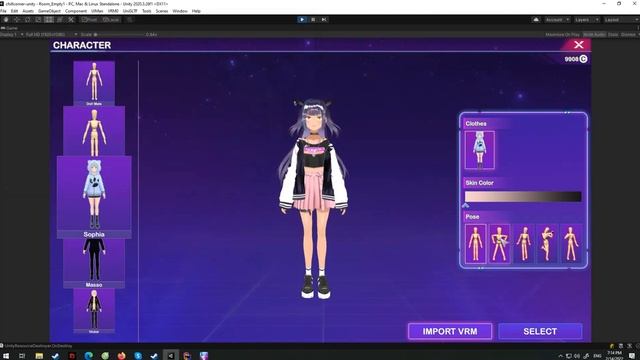Open Firefox from the taskbar

click(121, 356)
